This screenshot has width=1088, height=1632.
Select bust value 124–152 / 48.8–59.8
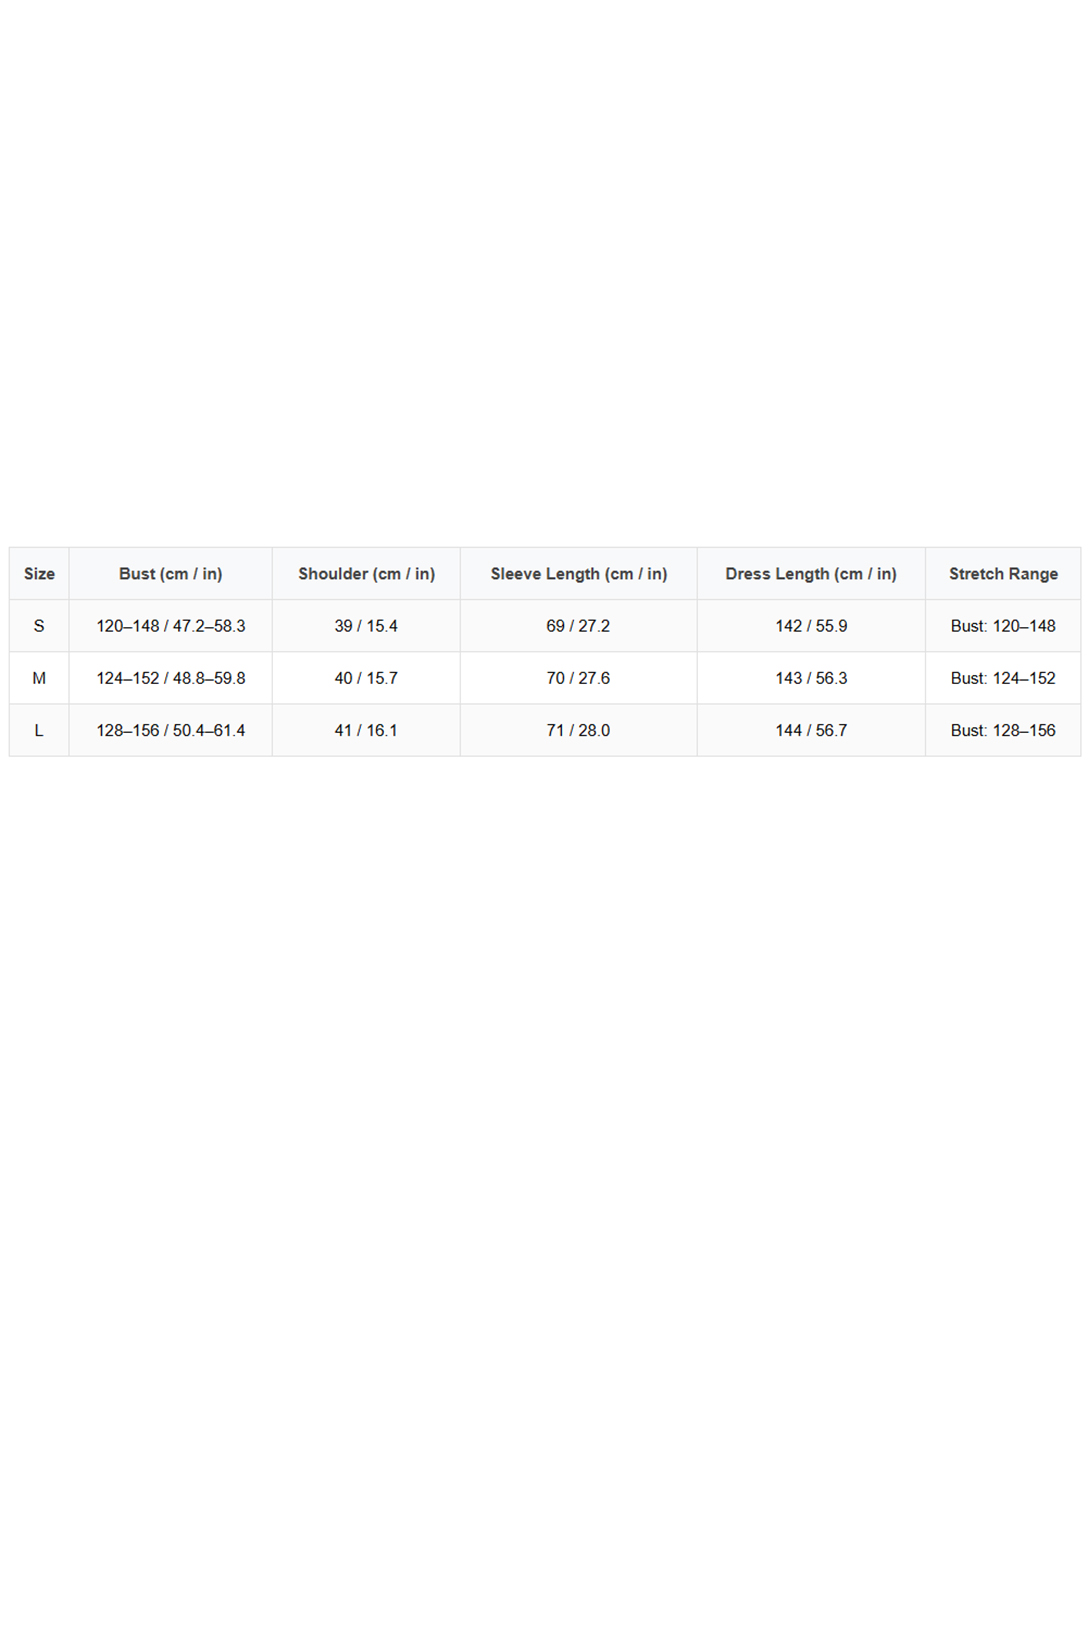tap(170, 678)
